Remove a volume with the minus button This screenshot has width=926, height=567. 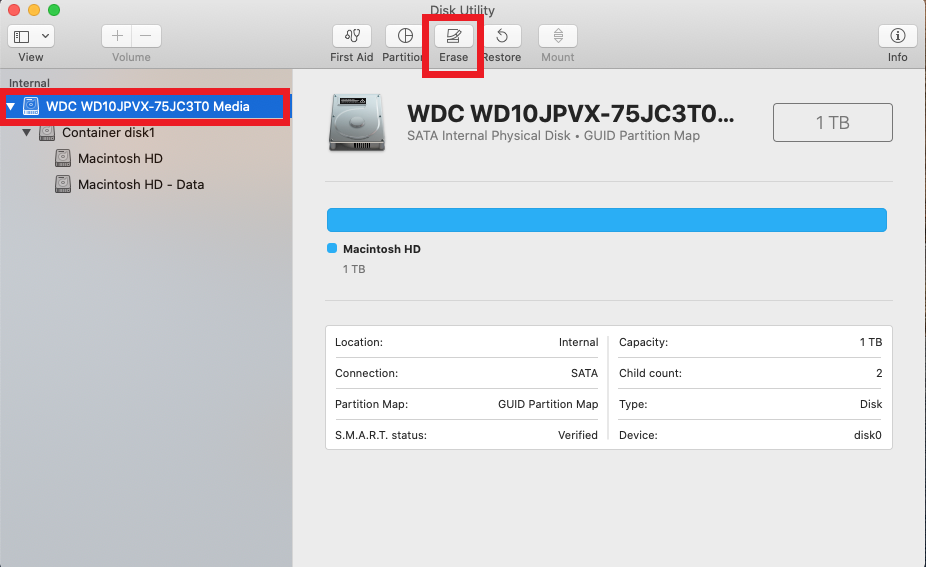pos(146,36)
